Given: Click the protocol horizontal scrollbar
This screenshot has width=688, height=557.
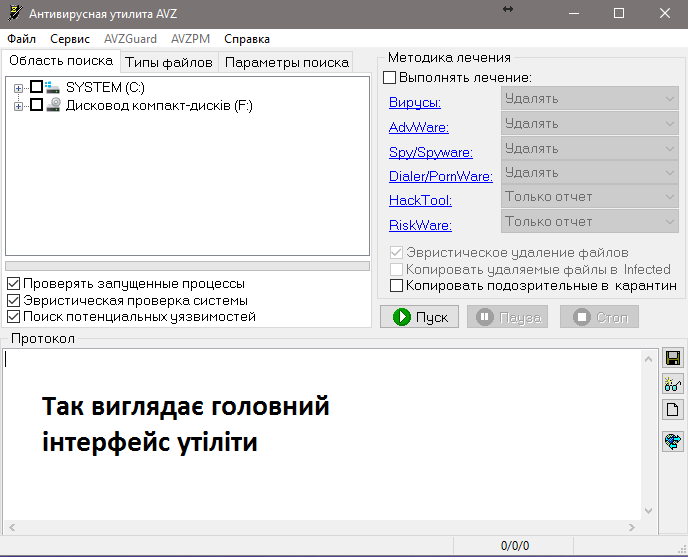Looking at the screenshot, I should point(322,526).
